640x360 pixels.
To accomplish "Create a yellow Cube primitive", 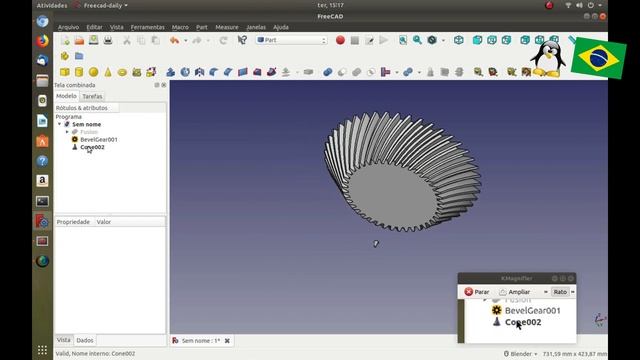I will coord(64,72).
